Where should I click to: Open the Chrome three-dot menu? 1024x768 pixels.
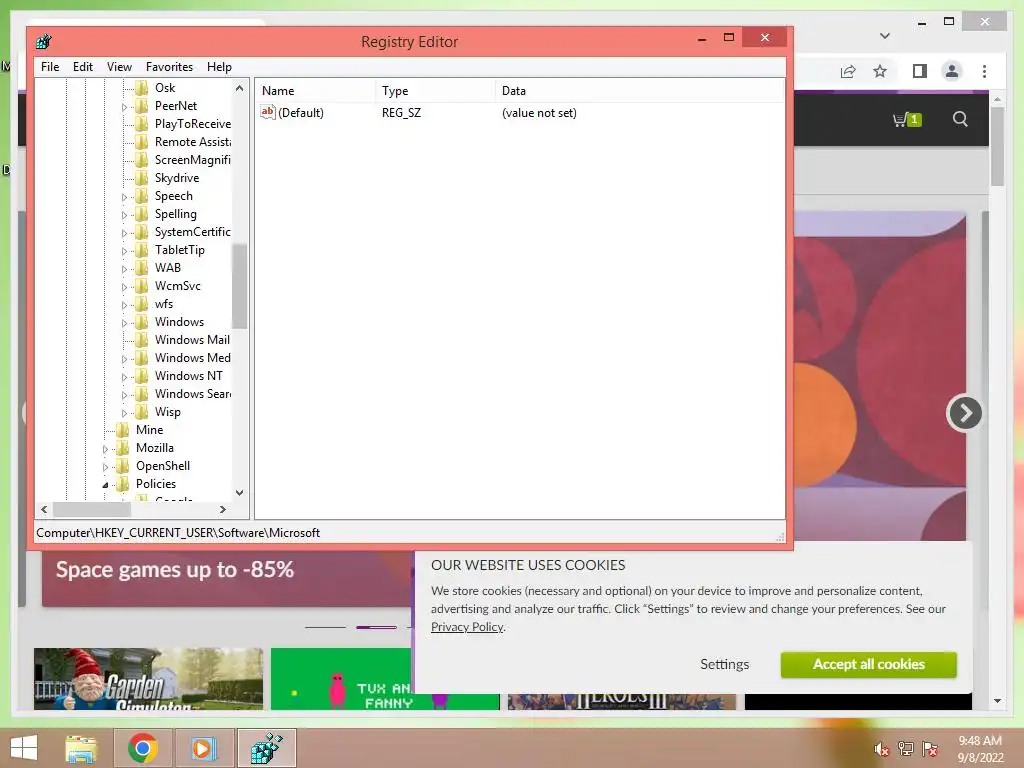984,71
